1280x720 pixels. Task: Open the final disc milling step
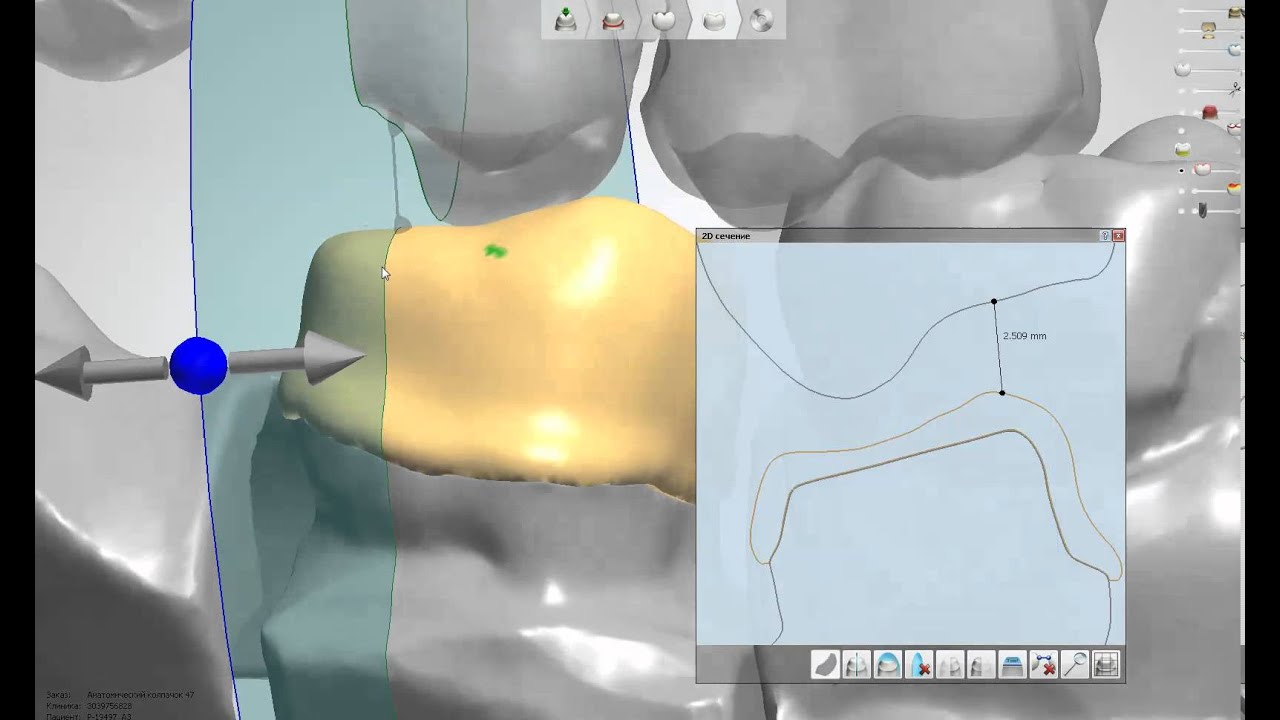[x=762, y=20]
